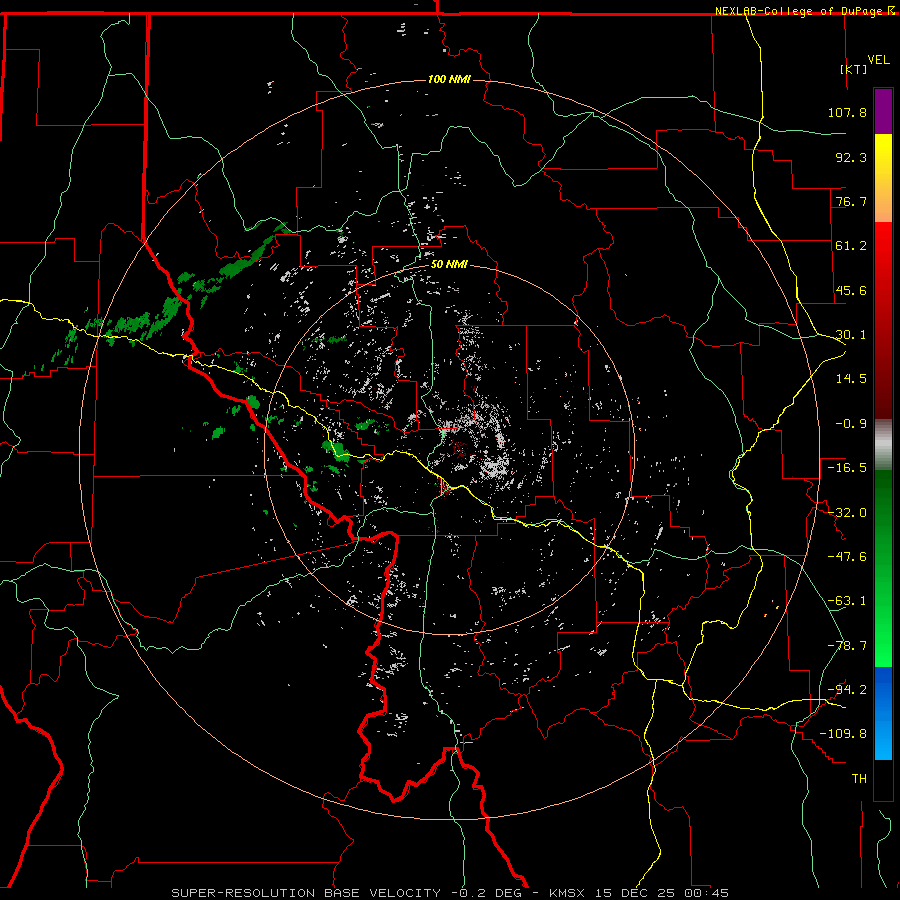Pick the gray segment of the velocity scale
This screenshot has width=900, height=900.
pos(883,445)
